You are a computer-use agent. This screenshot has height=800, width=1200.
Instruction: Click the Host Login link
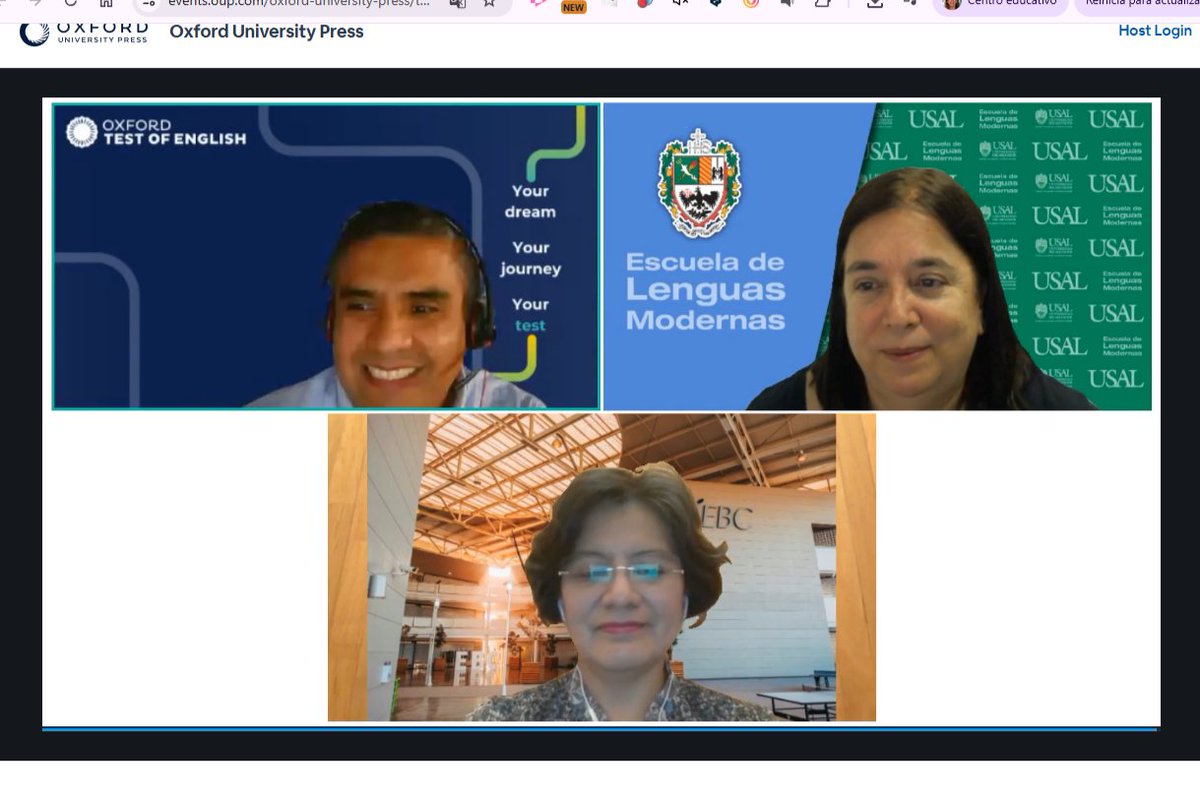point(1154,31)
